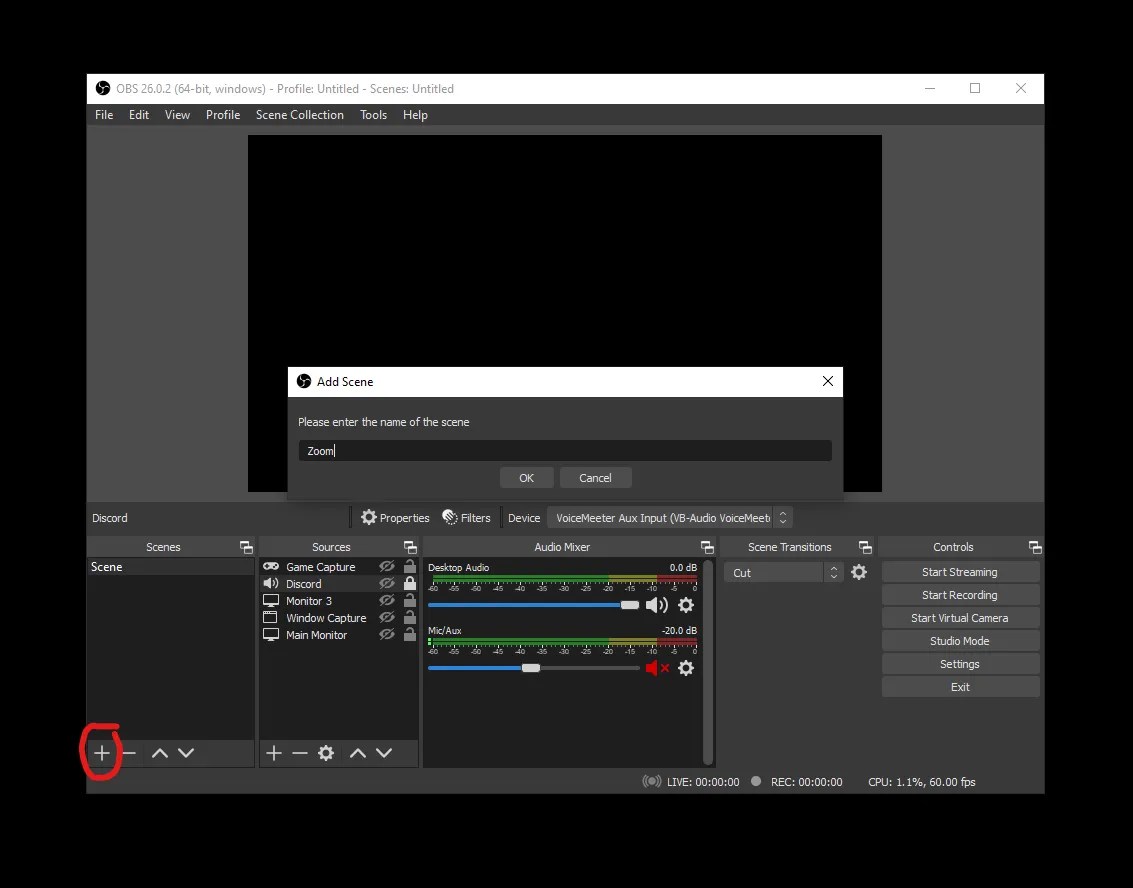Pop out the Audio Mixer panel
The image size is (1133, 888).
[707, 547]
